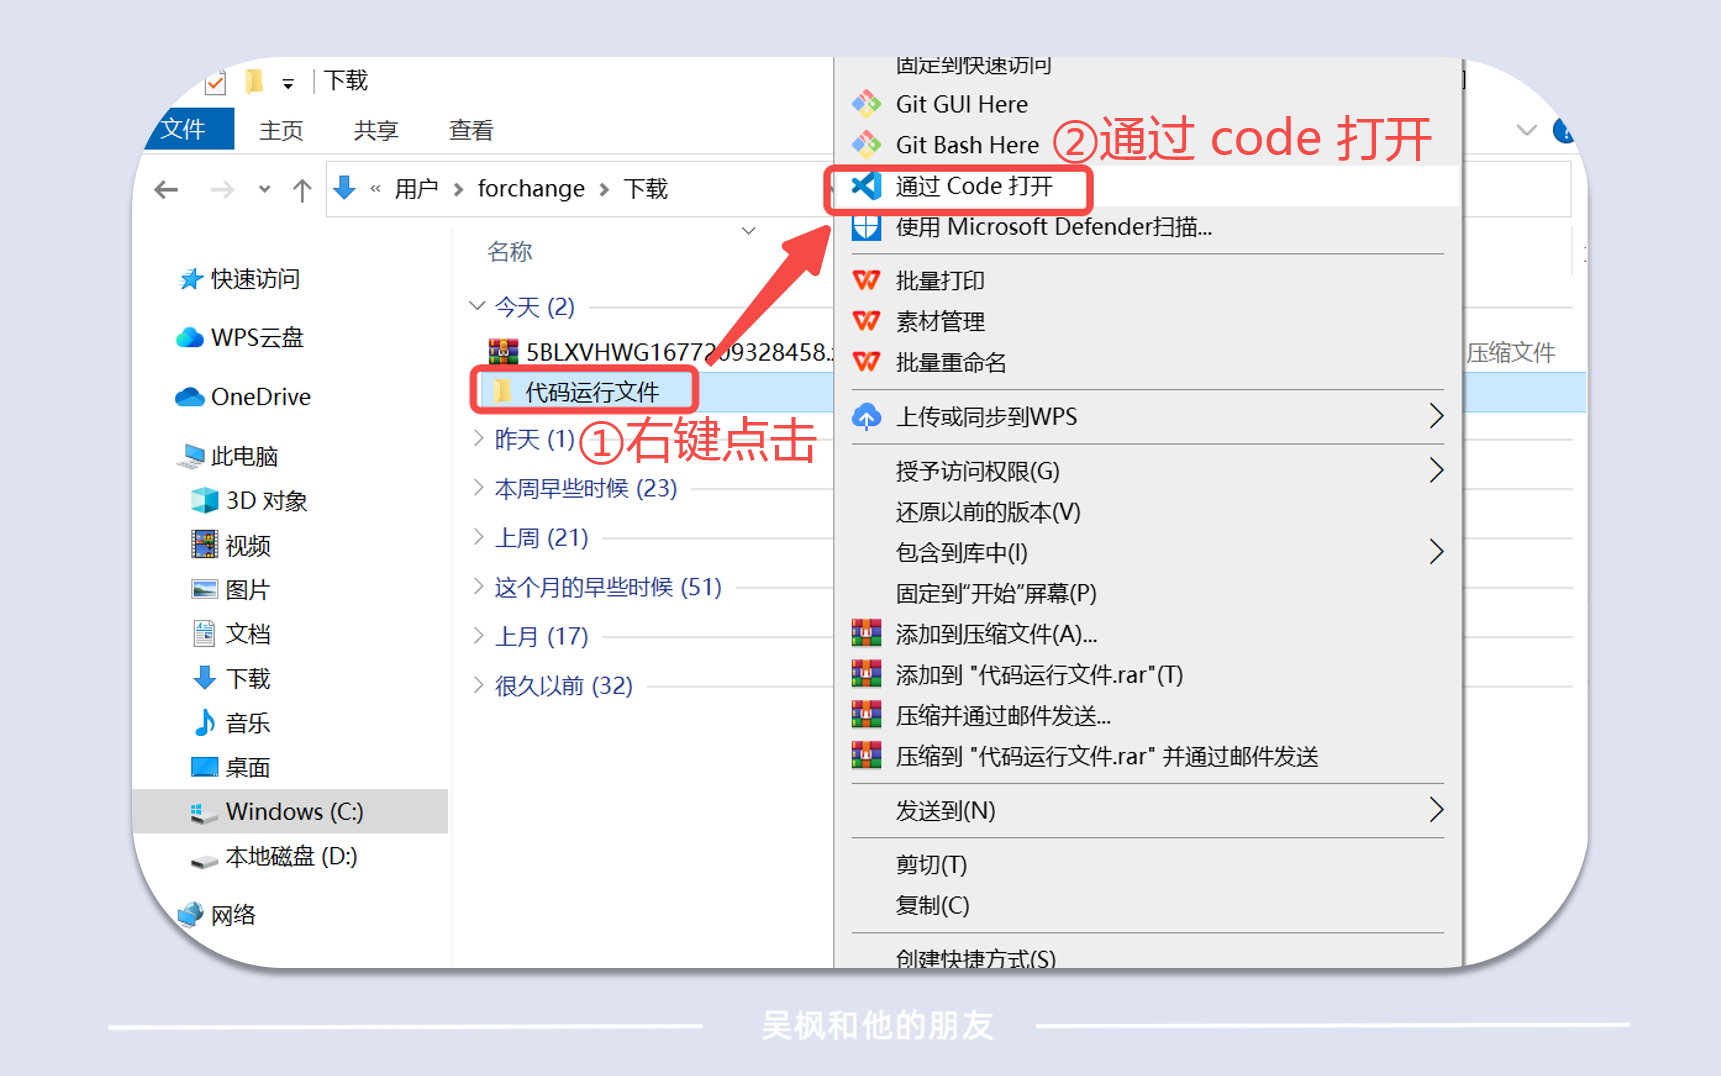The height and width of the screenshot is (1076, 1721).
Task: Click the Git GUI Here icon
Action: point(866,104)
